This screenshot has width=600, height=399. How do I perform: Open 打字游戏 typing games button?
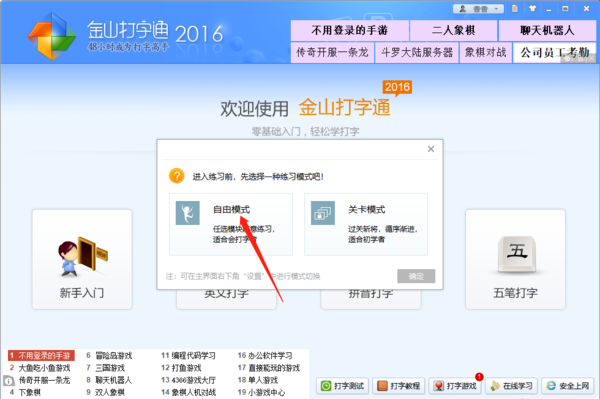(455, 386)
